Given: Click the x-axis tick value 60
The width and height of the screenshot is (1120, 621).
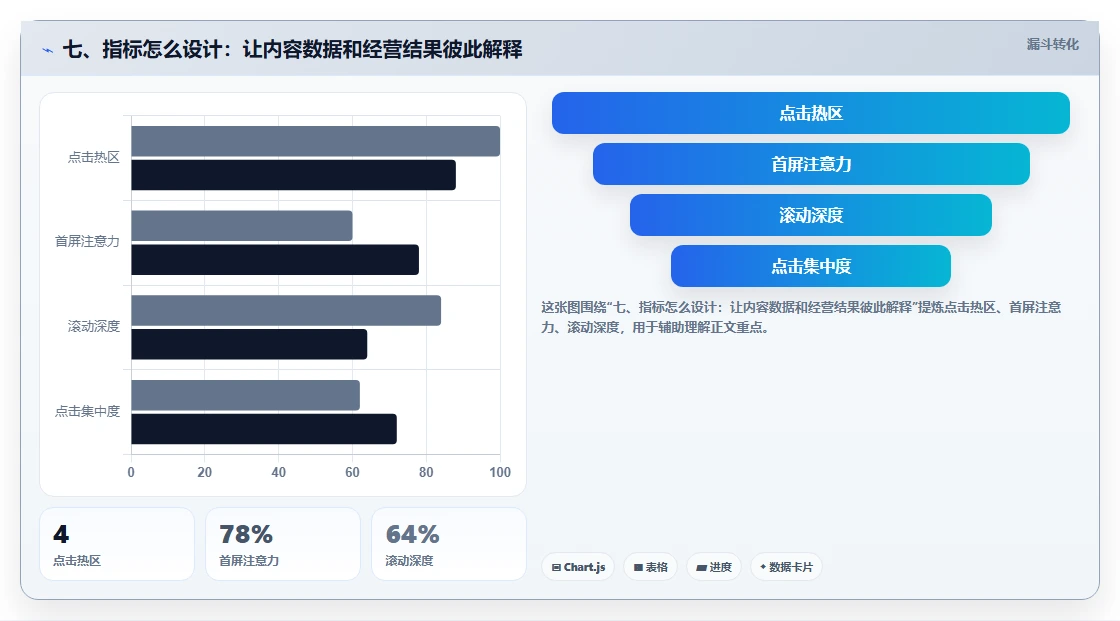Looking at the screenshot, I should pos(352,472).
